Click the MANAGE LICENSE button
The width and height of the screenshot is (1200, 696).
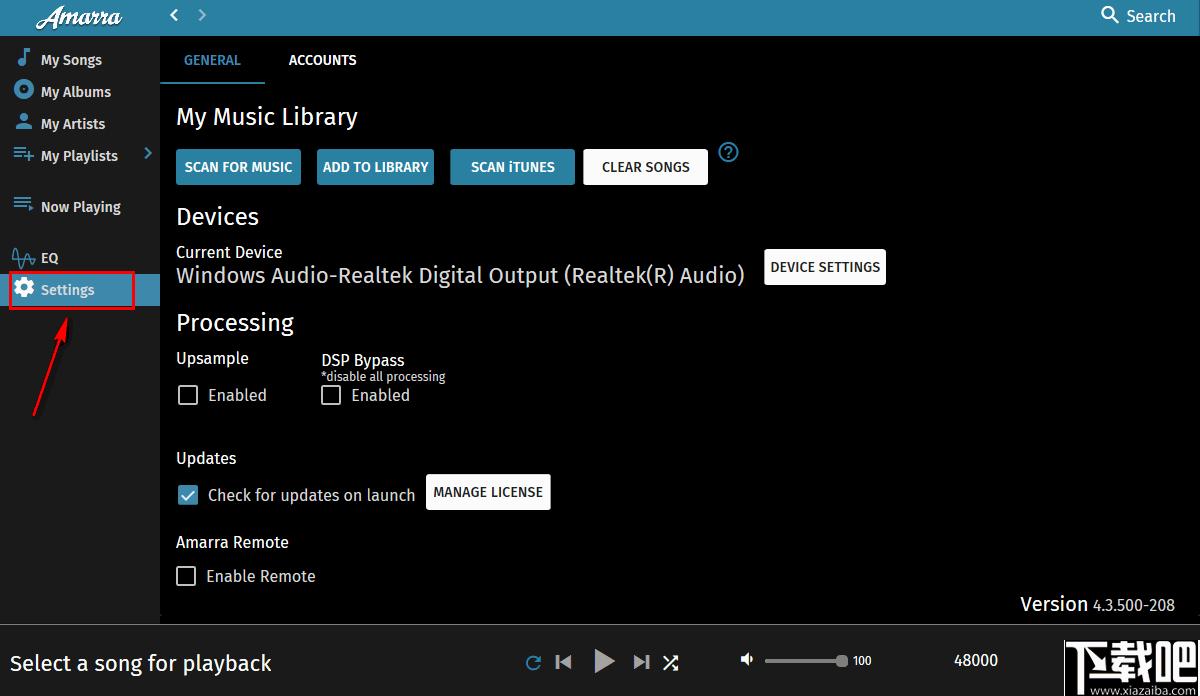488,492
